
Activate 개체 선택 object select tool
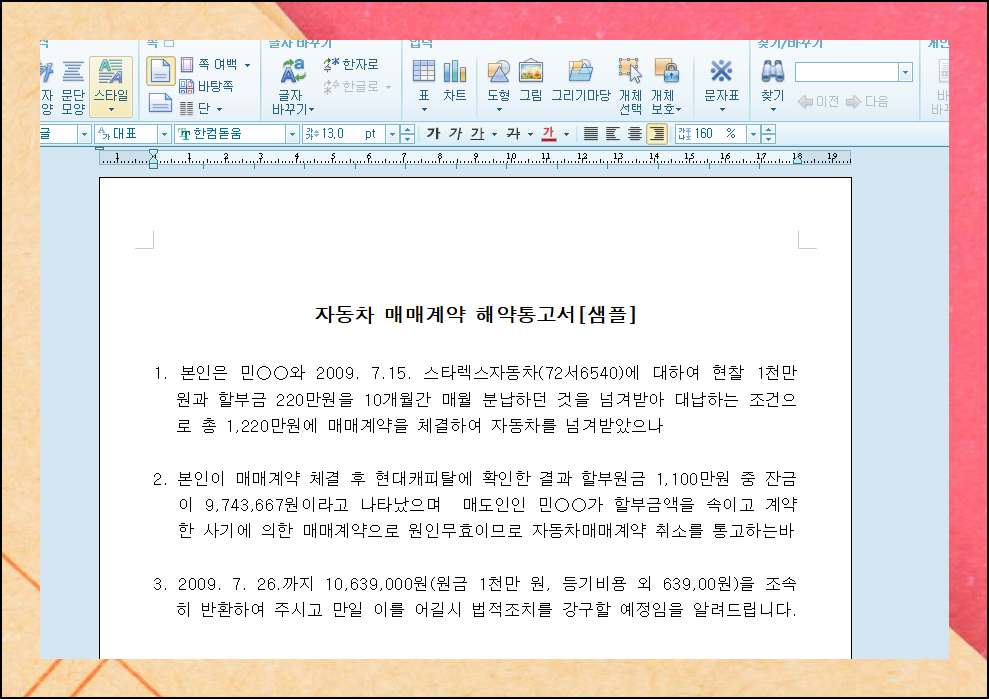630,86
